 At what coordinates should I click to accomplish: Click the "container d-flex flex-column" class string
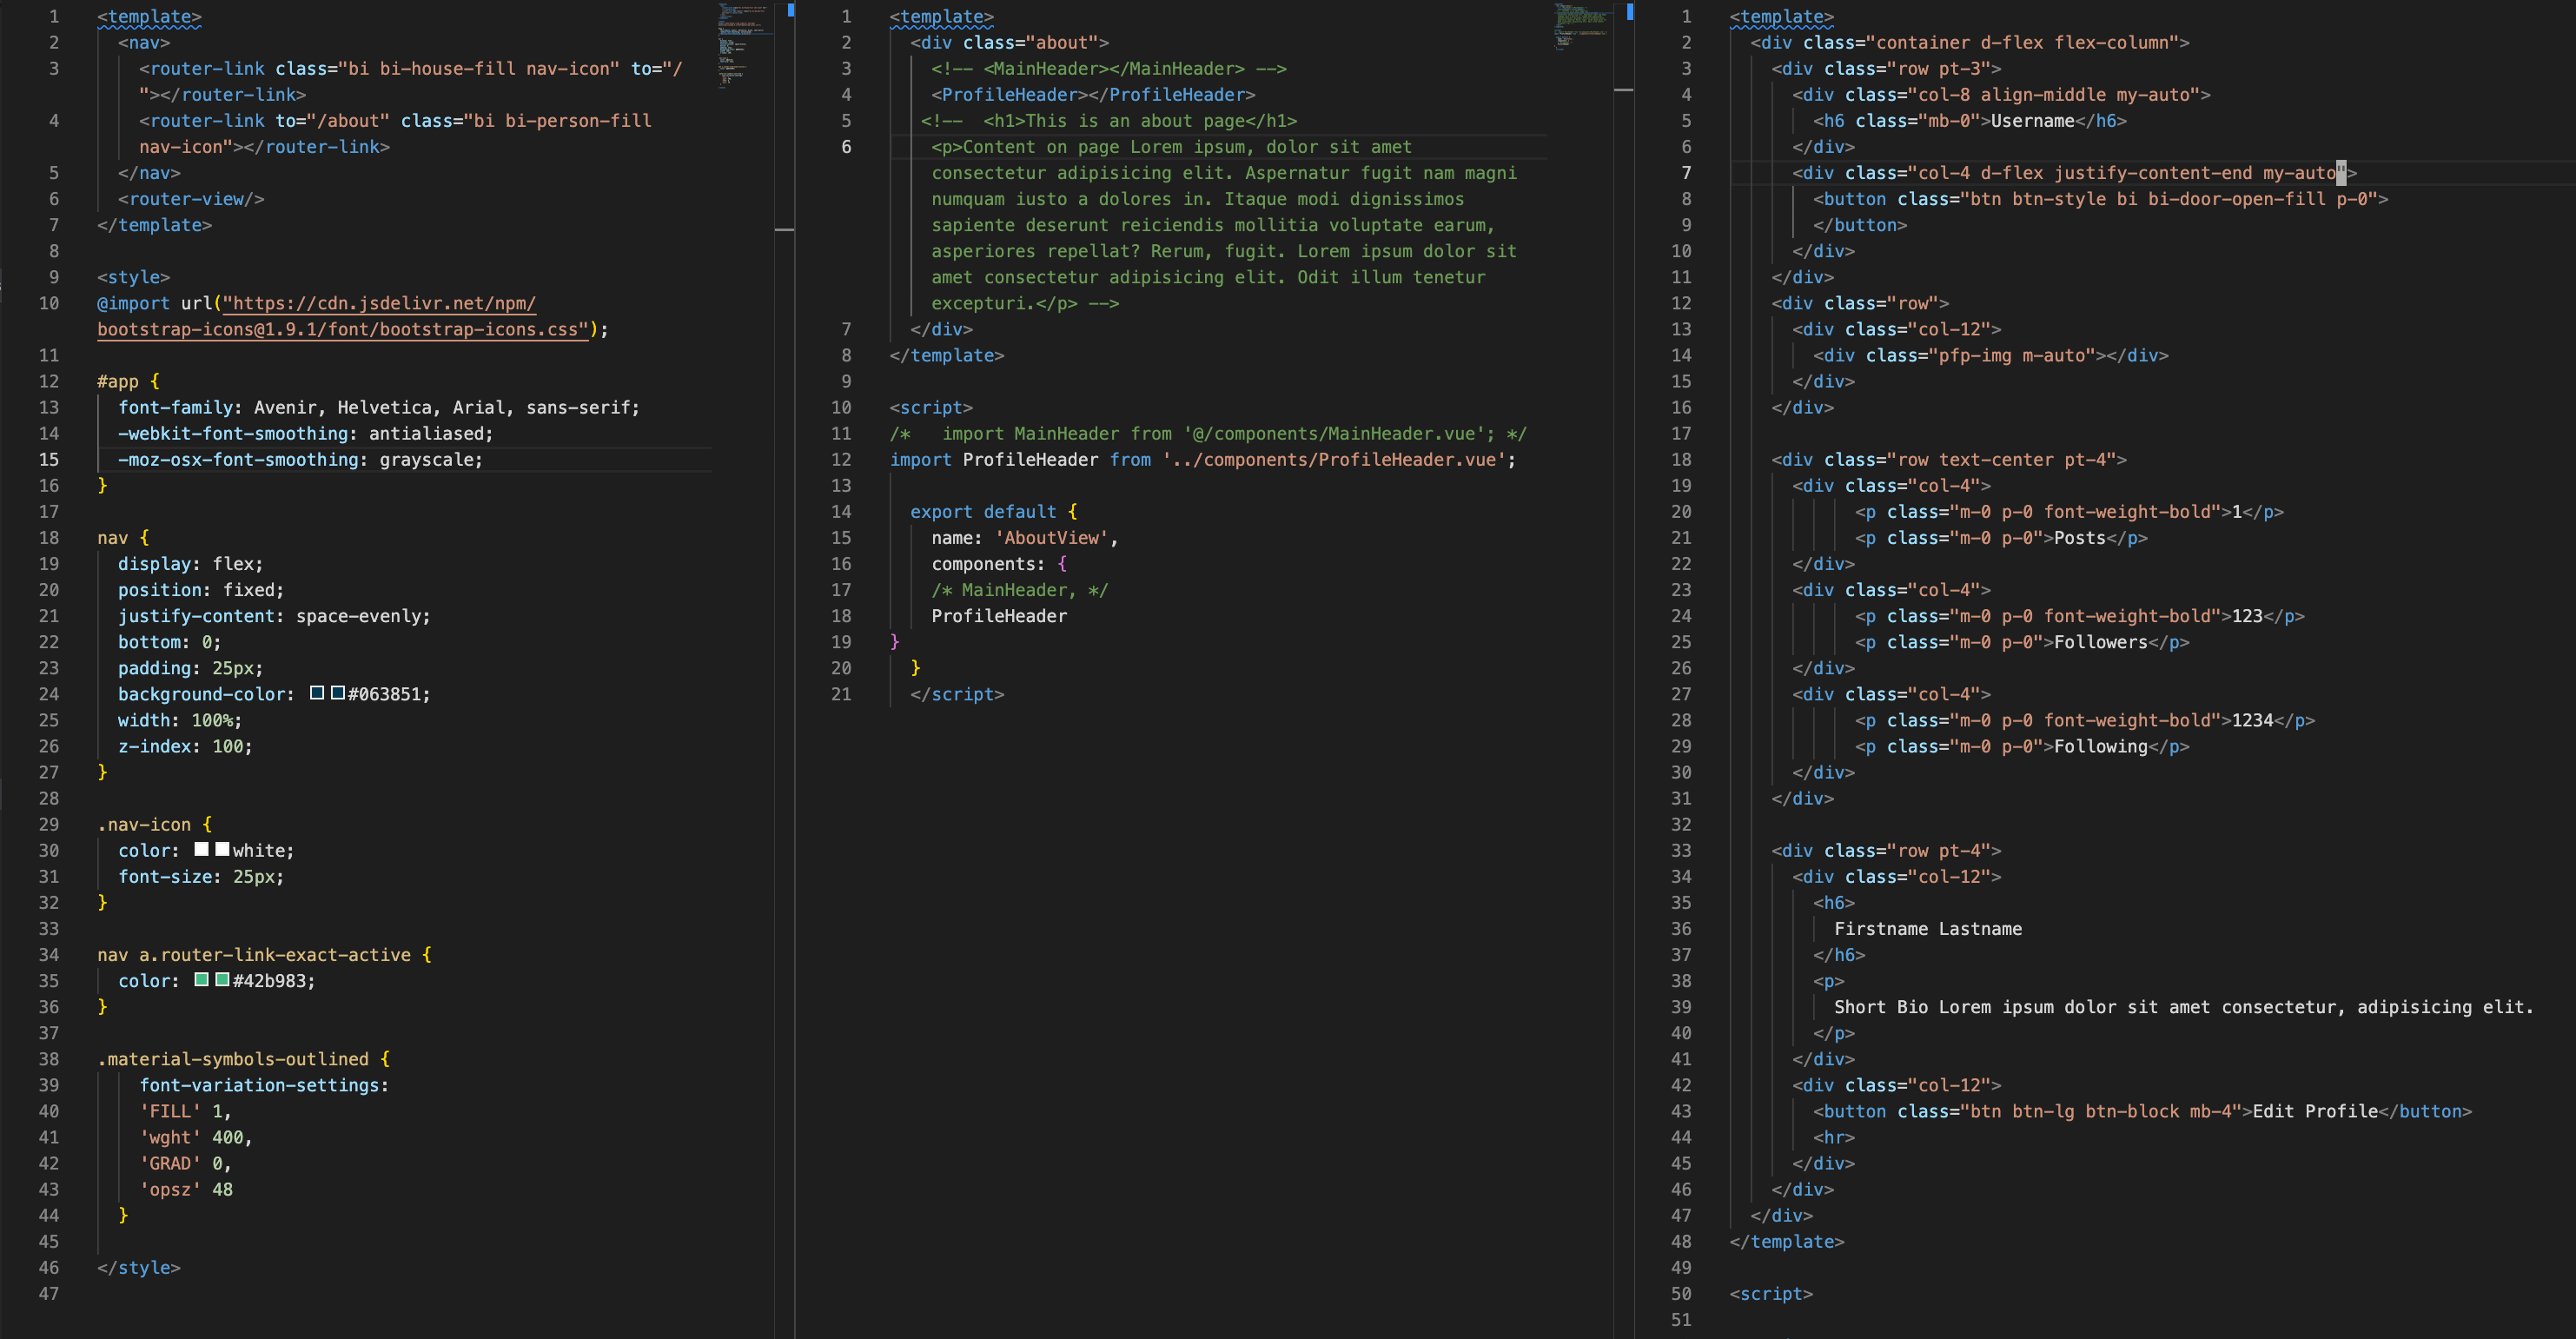click(x=2022, y=42)
